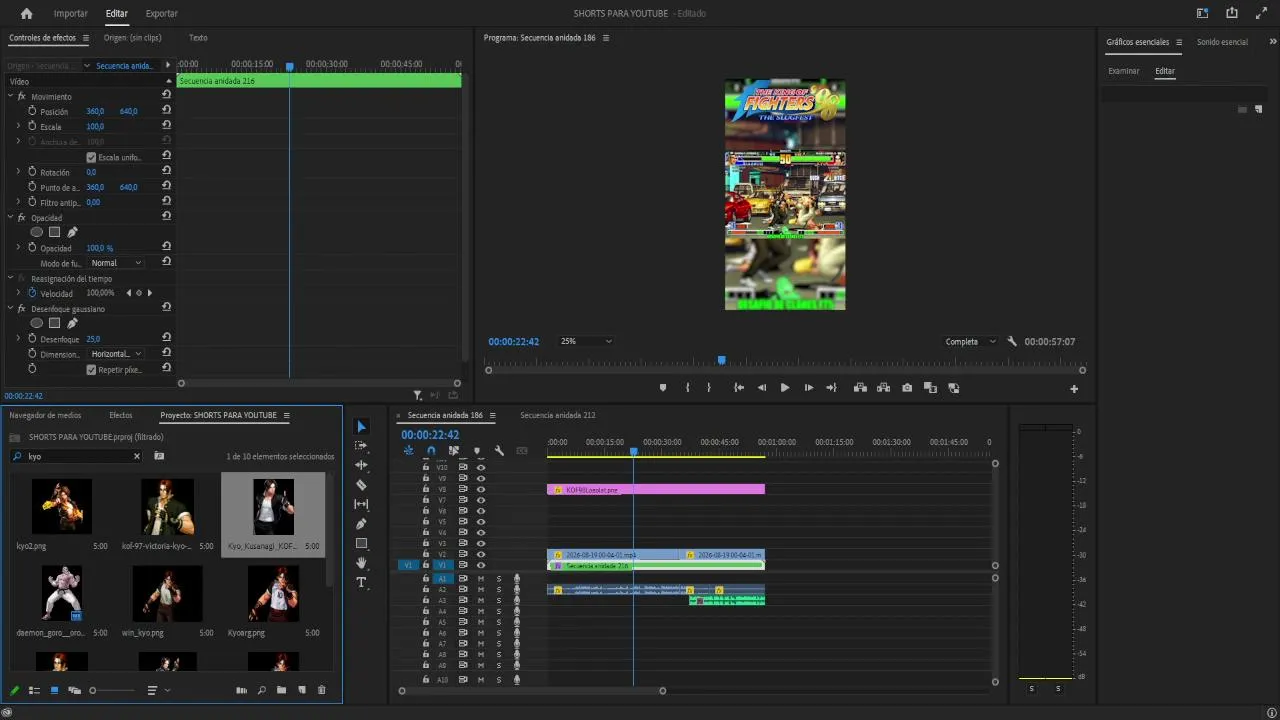
Task: Click the new bin folder icon
Action: 282,690
